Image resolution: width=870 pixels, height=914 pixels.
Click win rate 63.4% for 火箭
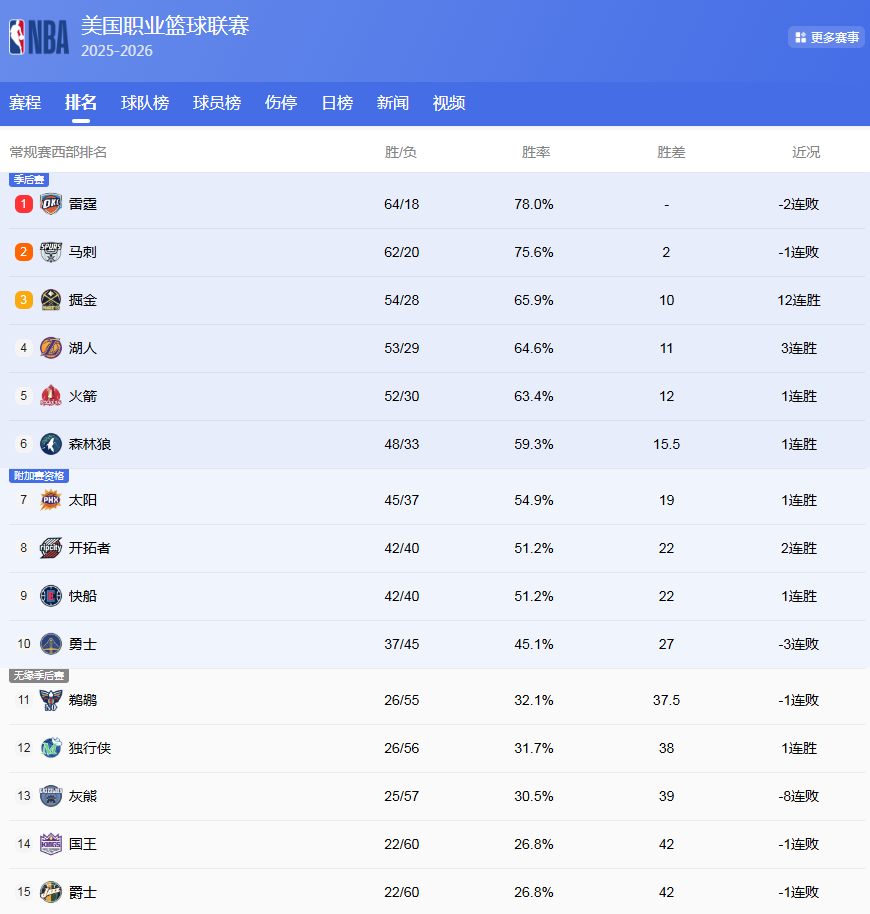[534, 396]
